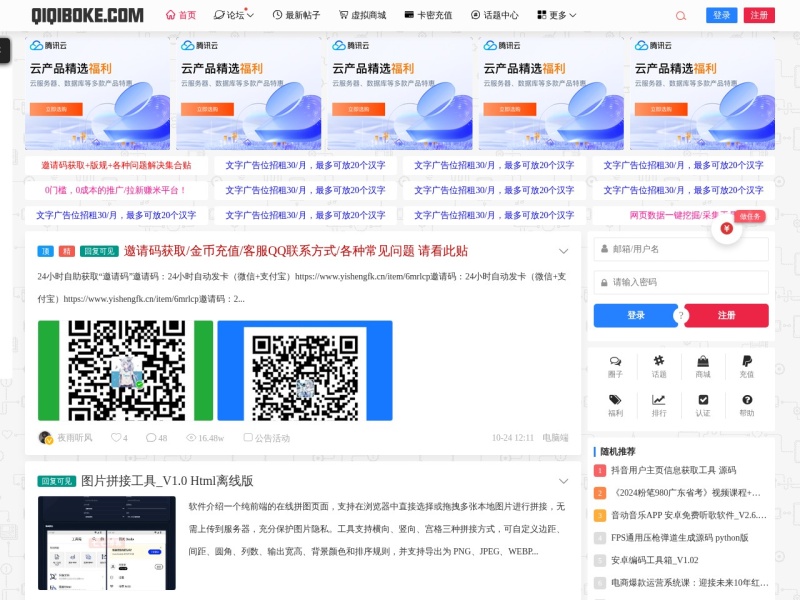Click the 顶 pinned tag badge
Viewport: 800px width, 600px height.
45,251
